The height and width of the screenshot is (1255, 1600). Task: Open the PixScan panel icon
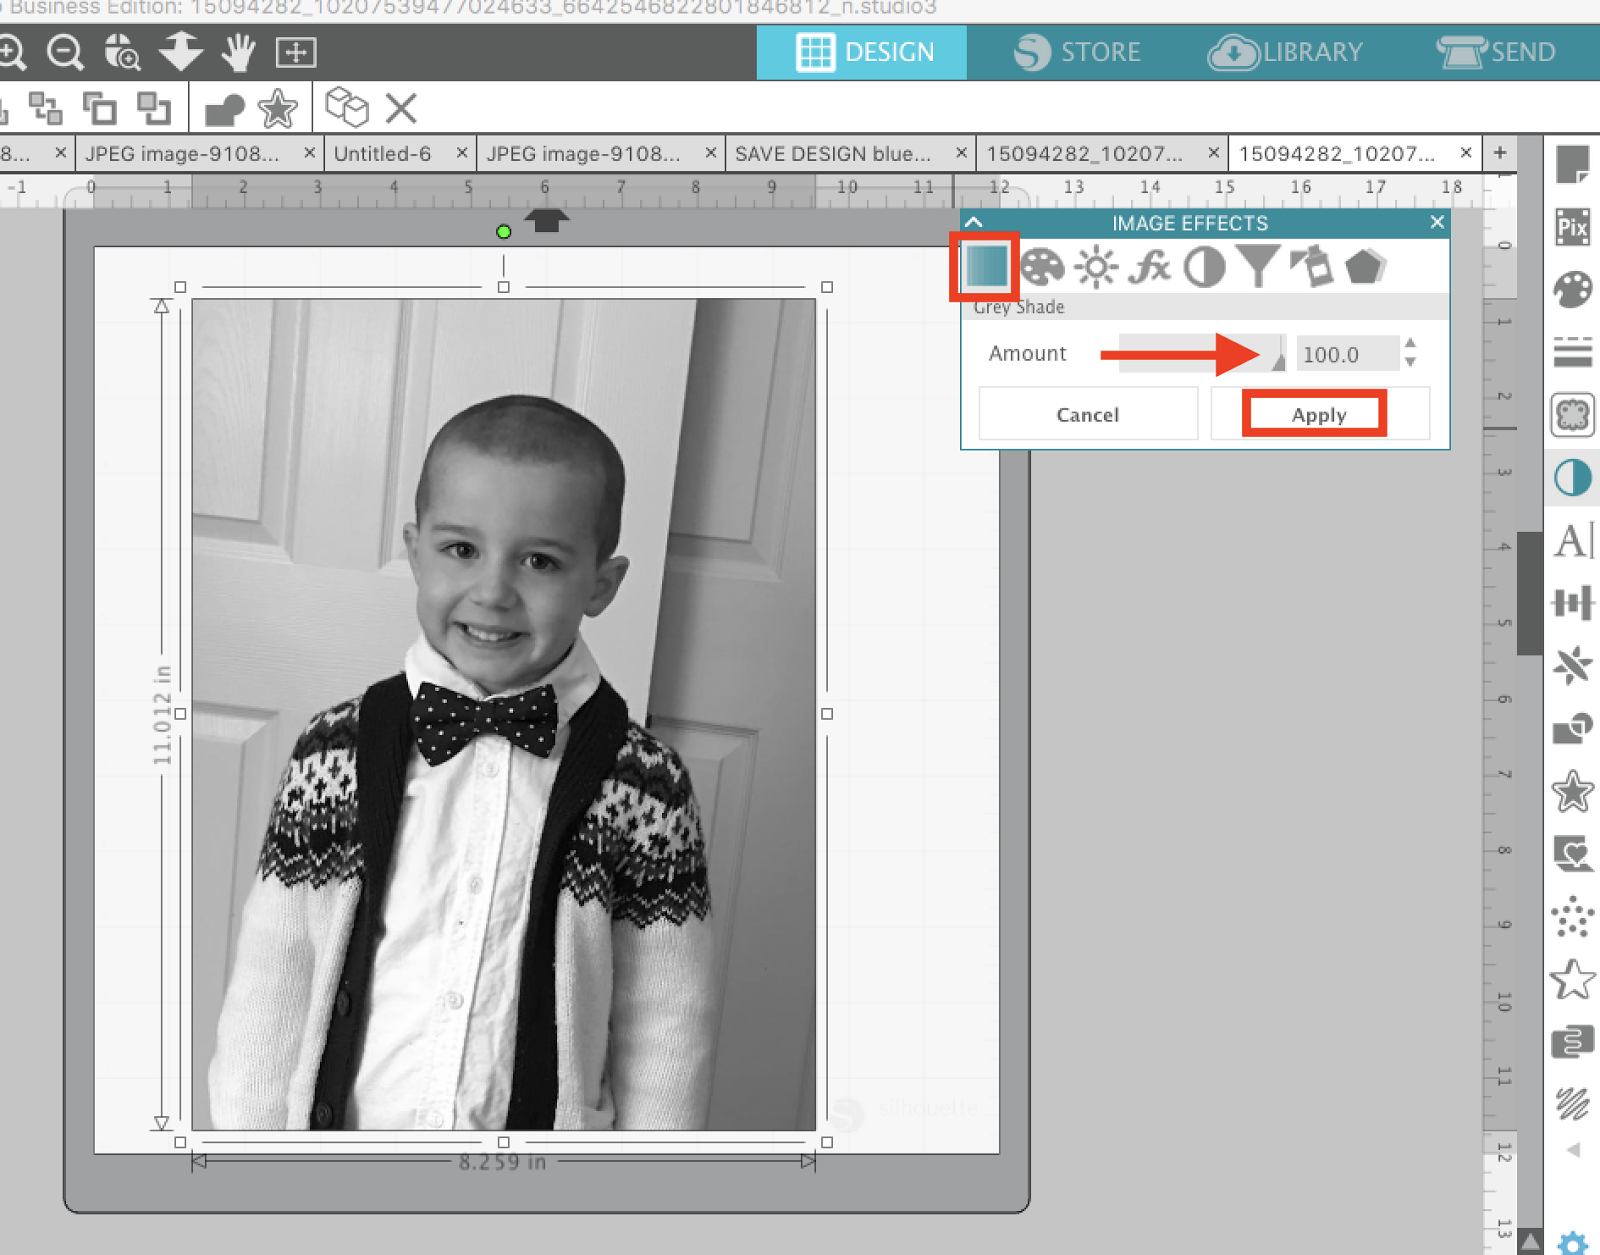(x=1573, y=228)
